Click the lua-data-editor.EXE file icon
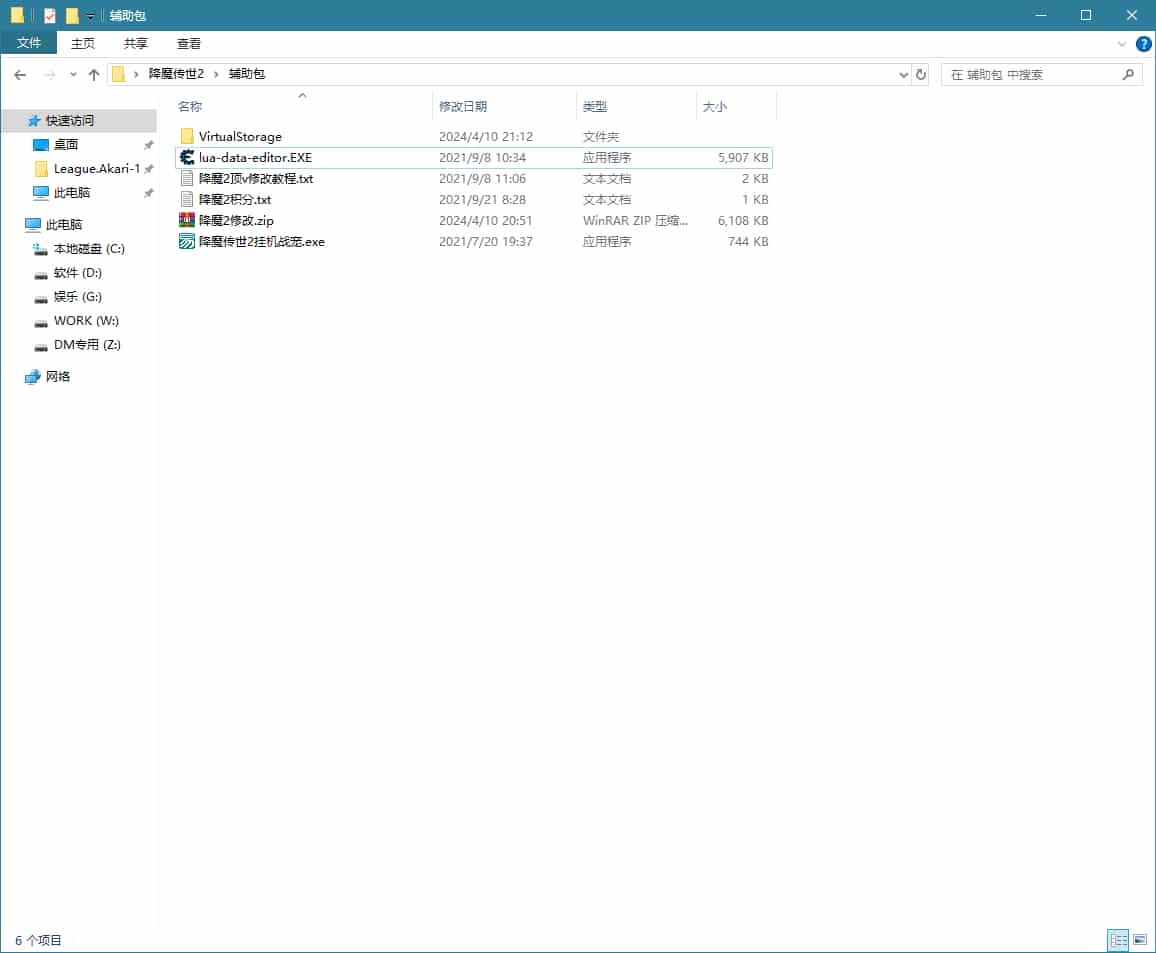The height and width of the screenshot is (953, 1156). (187, 158)
